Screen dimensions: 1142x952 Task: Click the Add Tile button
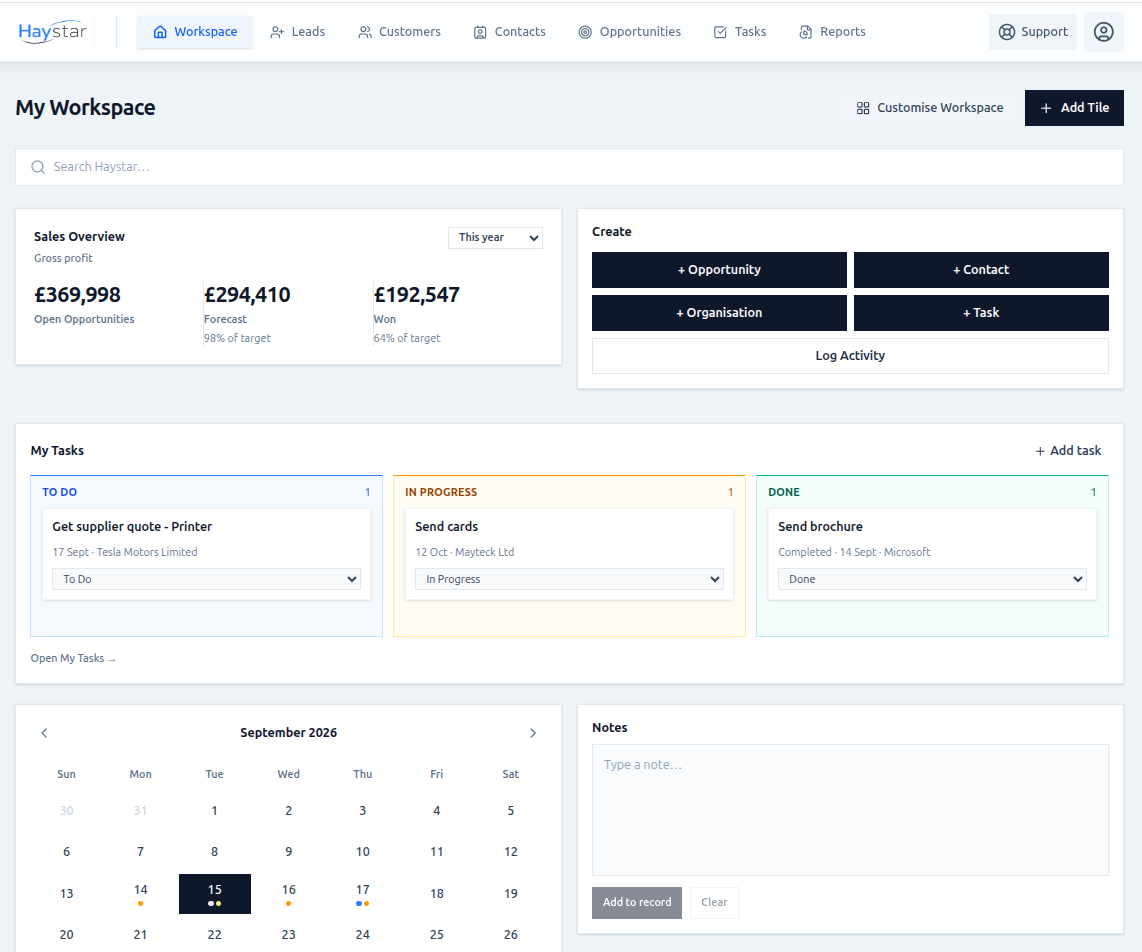[x=1074, y=108]
